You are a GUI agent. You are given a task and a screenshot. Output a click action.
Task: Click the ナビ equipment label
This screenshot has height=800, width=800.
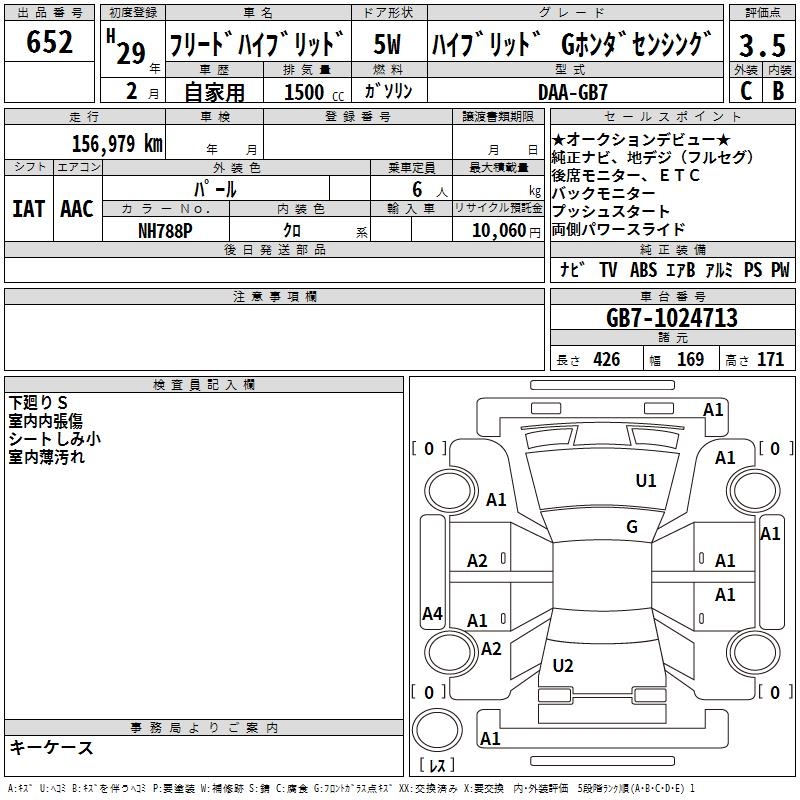(x=573, y=270)
